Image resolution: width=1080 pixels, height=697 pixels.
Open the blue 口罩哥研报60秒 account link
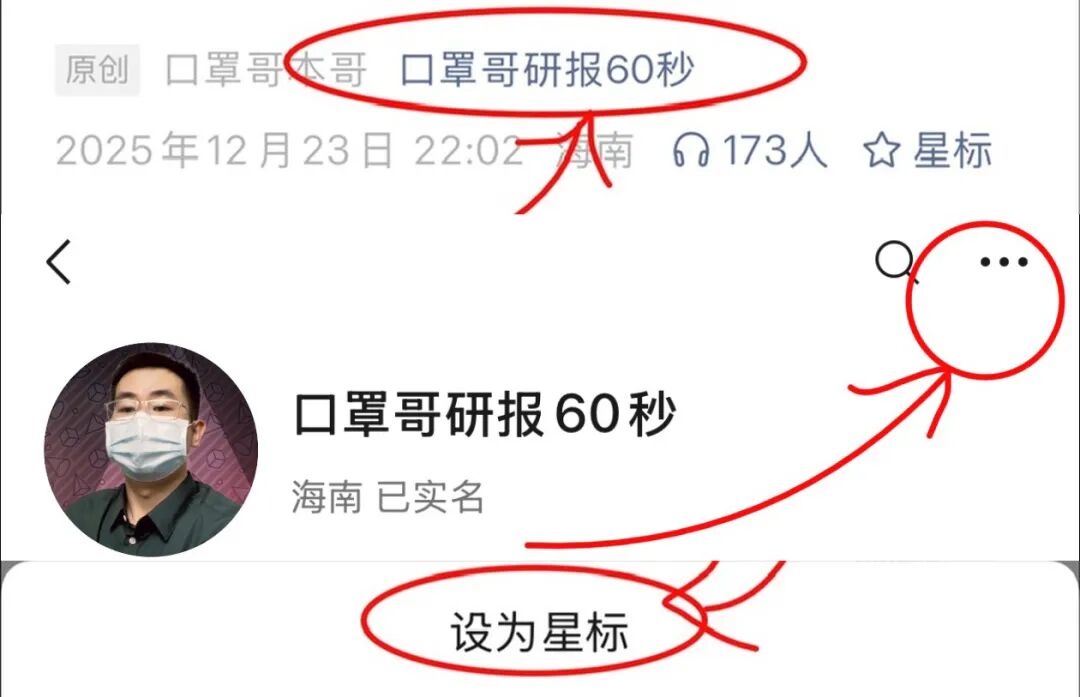point(547,70)
